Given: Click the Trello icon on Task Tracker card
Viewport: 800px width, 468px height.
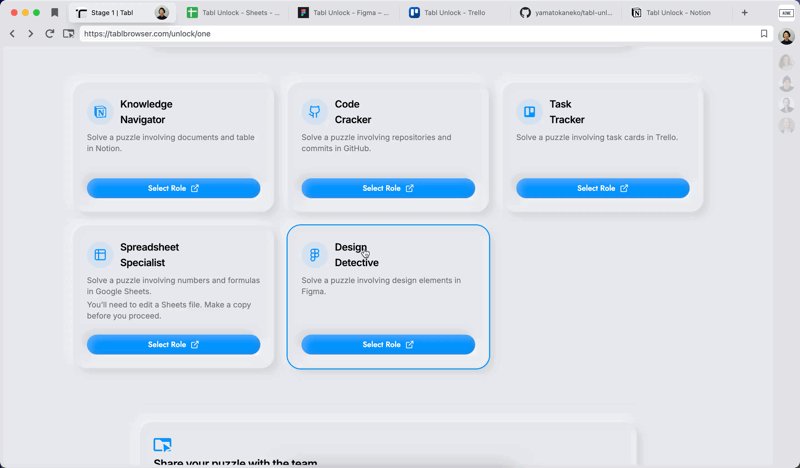Looking at the screenshot, I should point(530,112).
